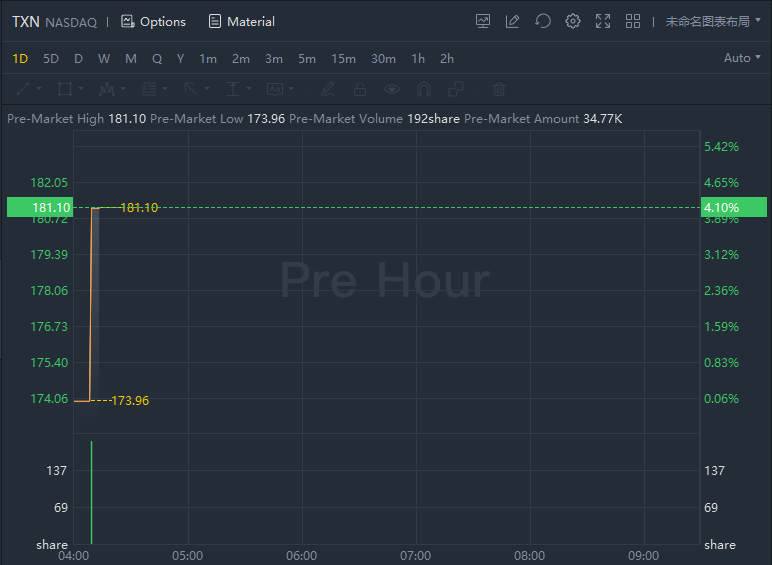Toggle drawings visibility eye icon

click(x=392, y=89)
